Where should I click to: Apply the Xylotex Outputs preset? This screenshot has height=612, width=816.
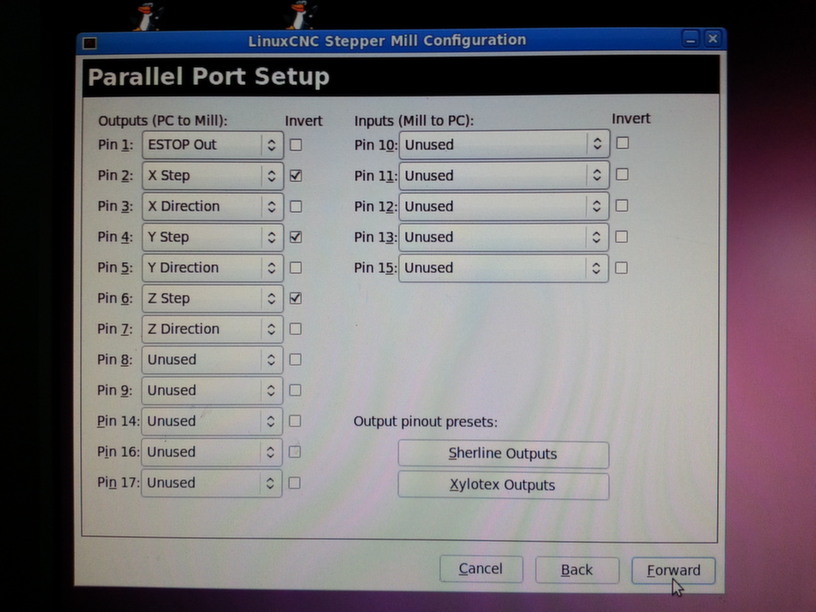coord(503,486)
